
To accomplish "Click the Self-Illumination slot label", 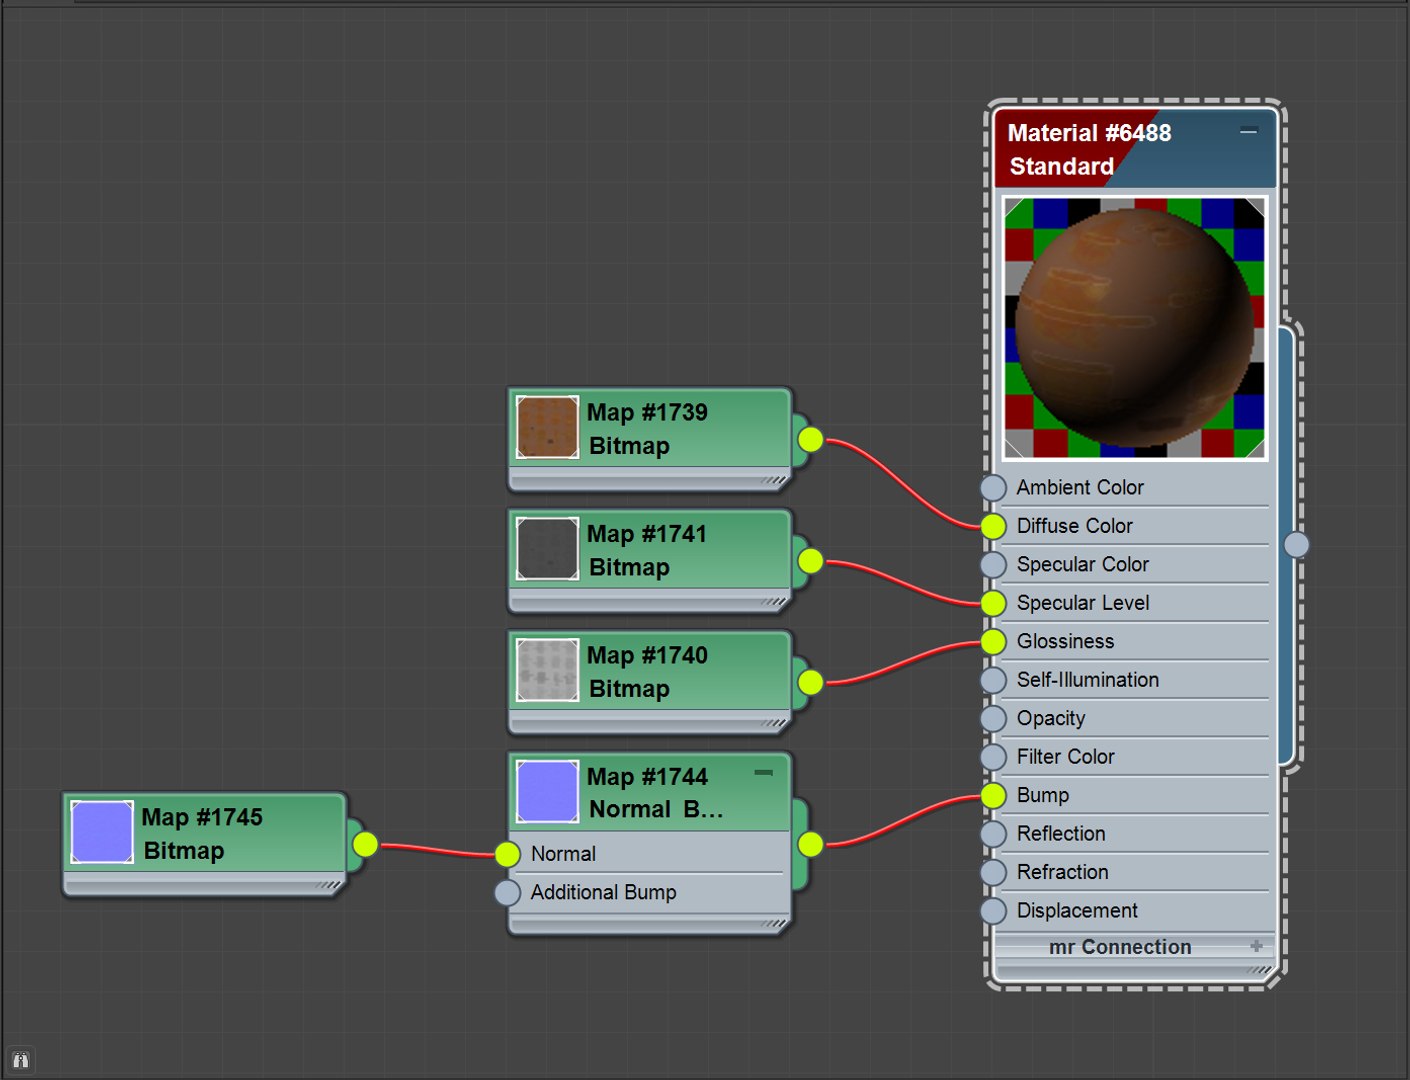I will tap(1088, 680).
